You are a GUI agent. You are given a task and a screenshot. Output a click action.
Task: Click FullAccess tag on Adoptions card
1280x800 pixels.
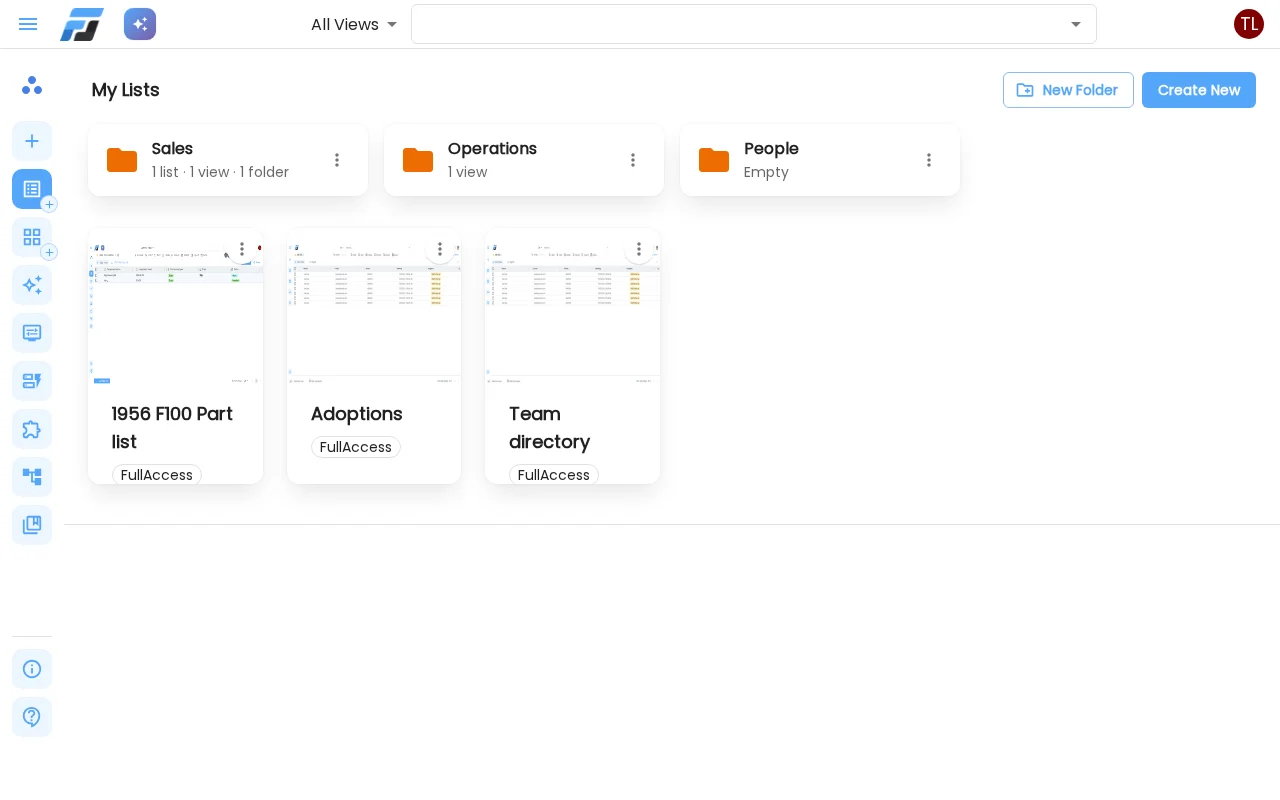coord(356,447)
